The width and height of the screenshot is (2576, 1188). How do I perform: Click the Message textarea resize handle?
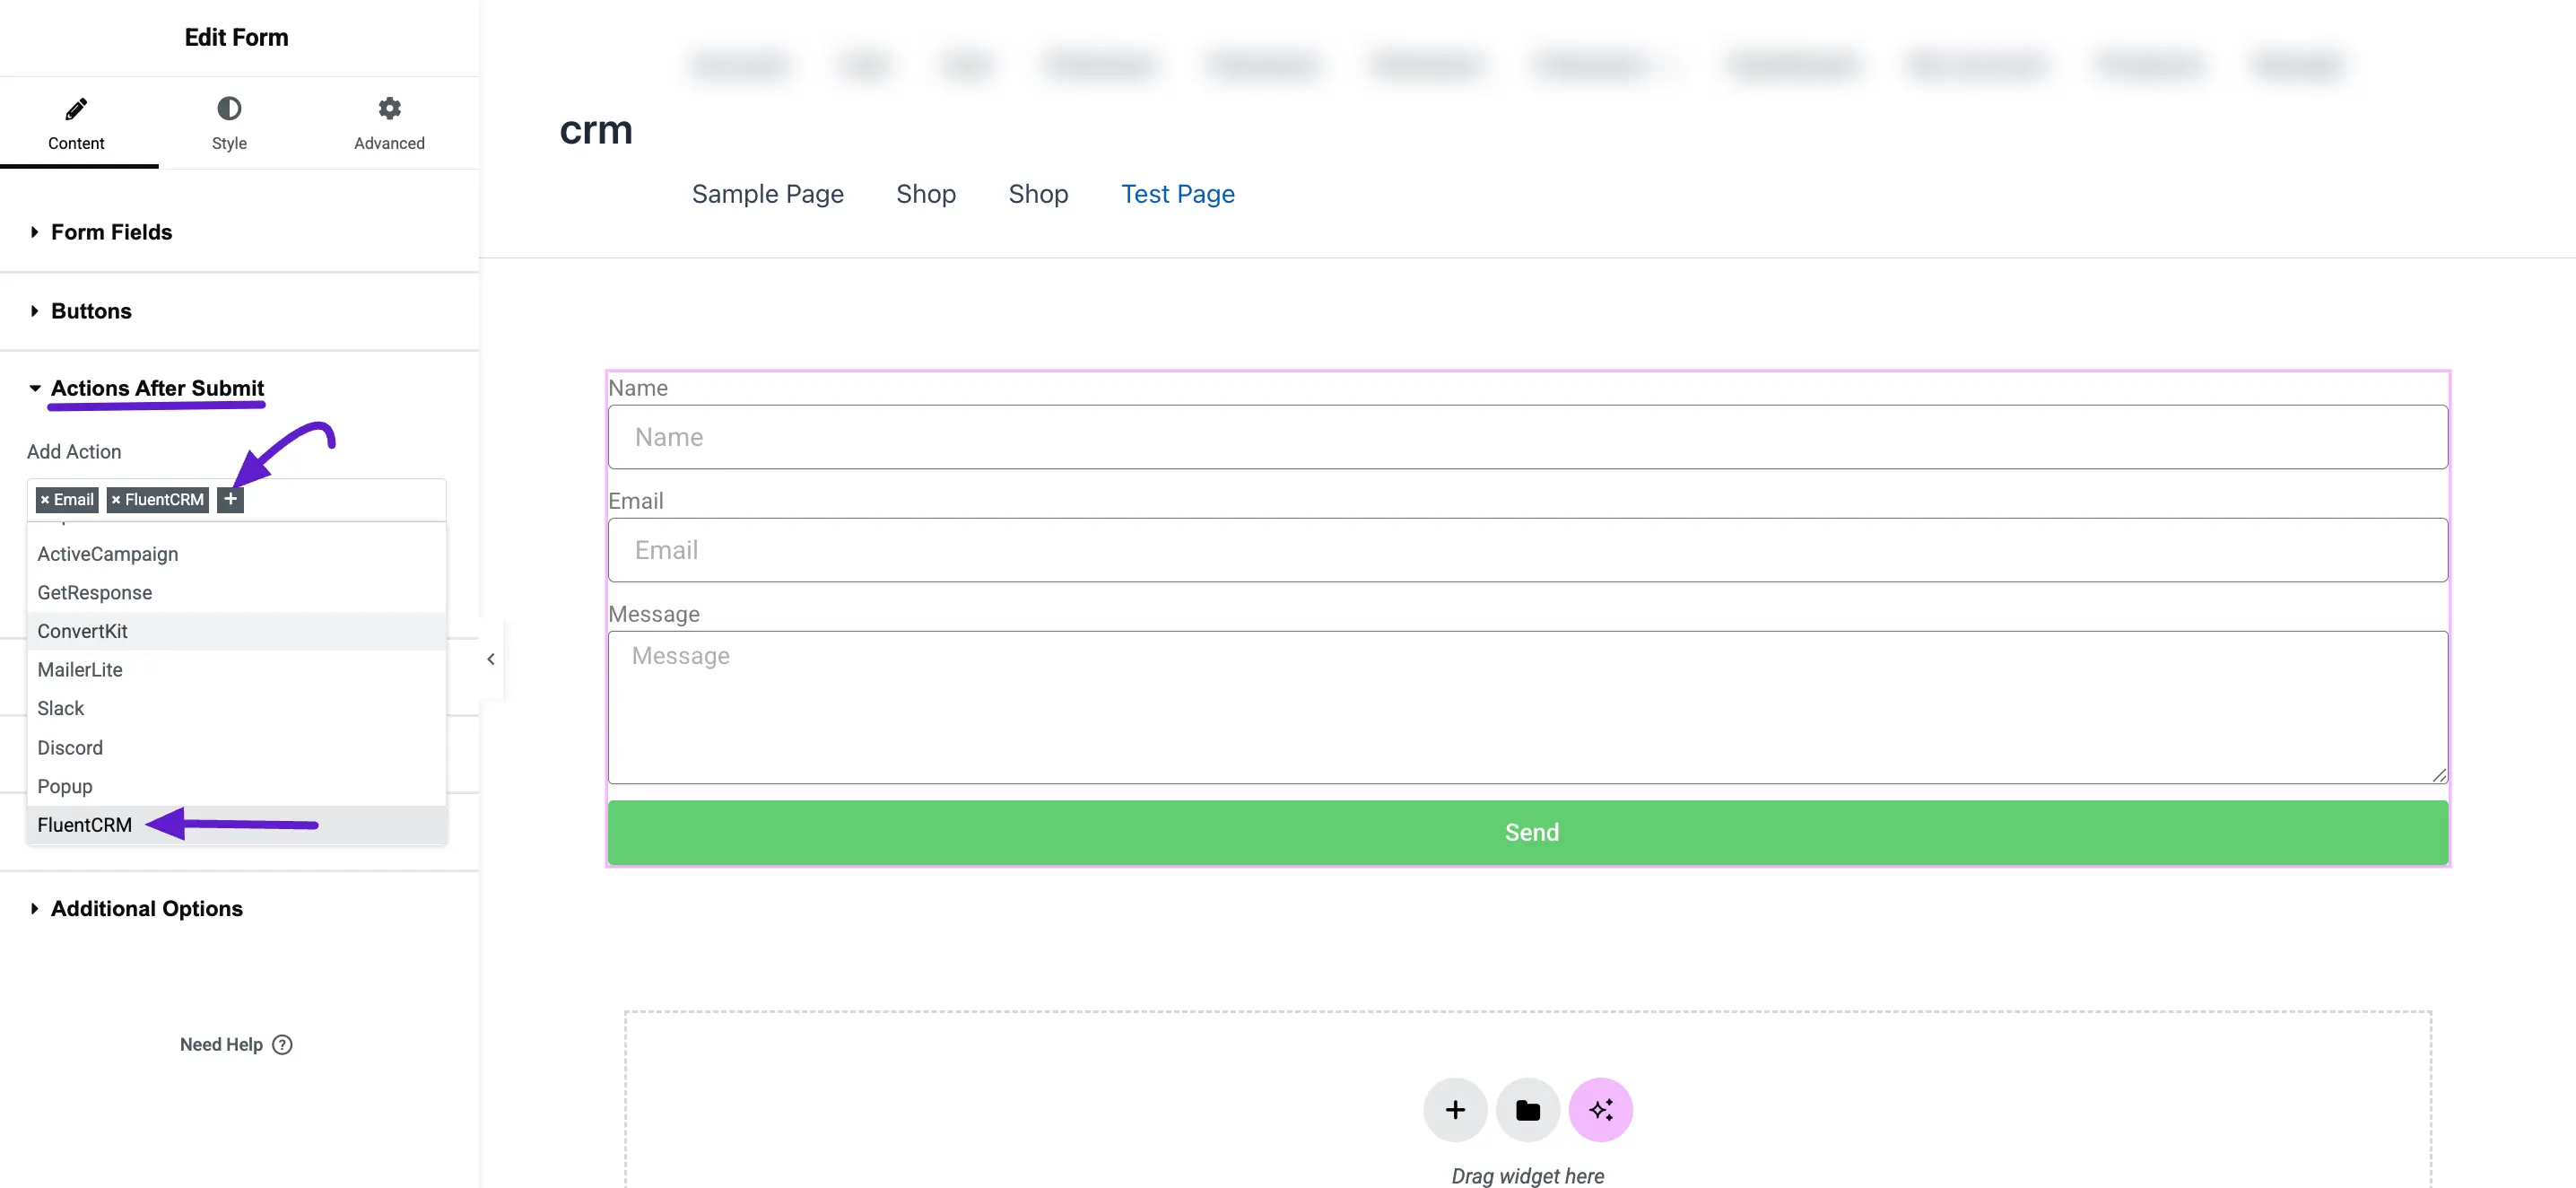pos(2439,775)
